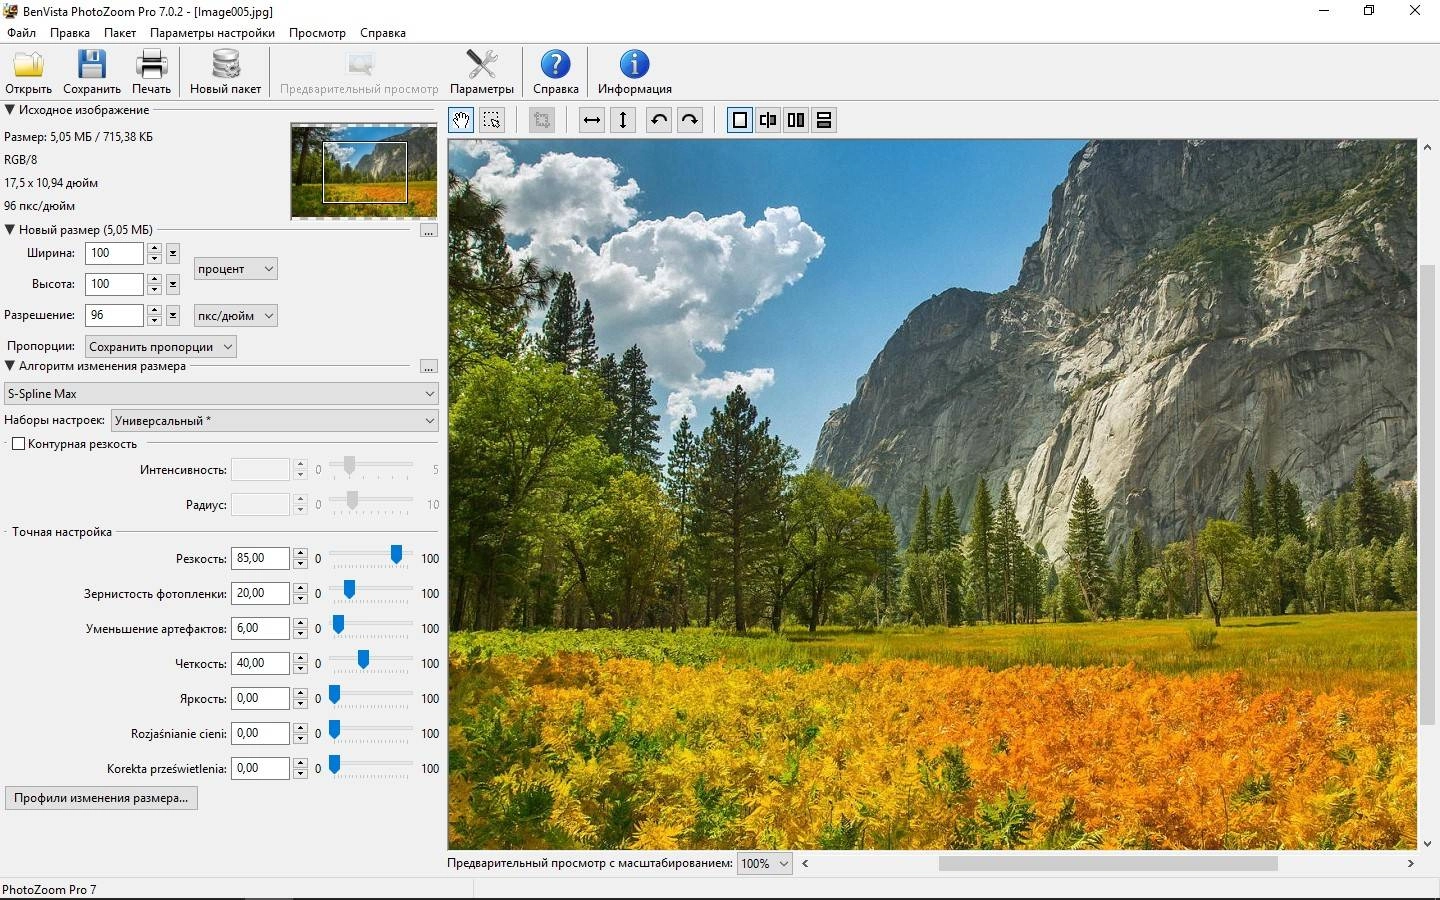Increase Ширина with stepper up arrow
This screenshot has height=900, width=1440.
click(x=154, y=248)
